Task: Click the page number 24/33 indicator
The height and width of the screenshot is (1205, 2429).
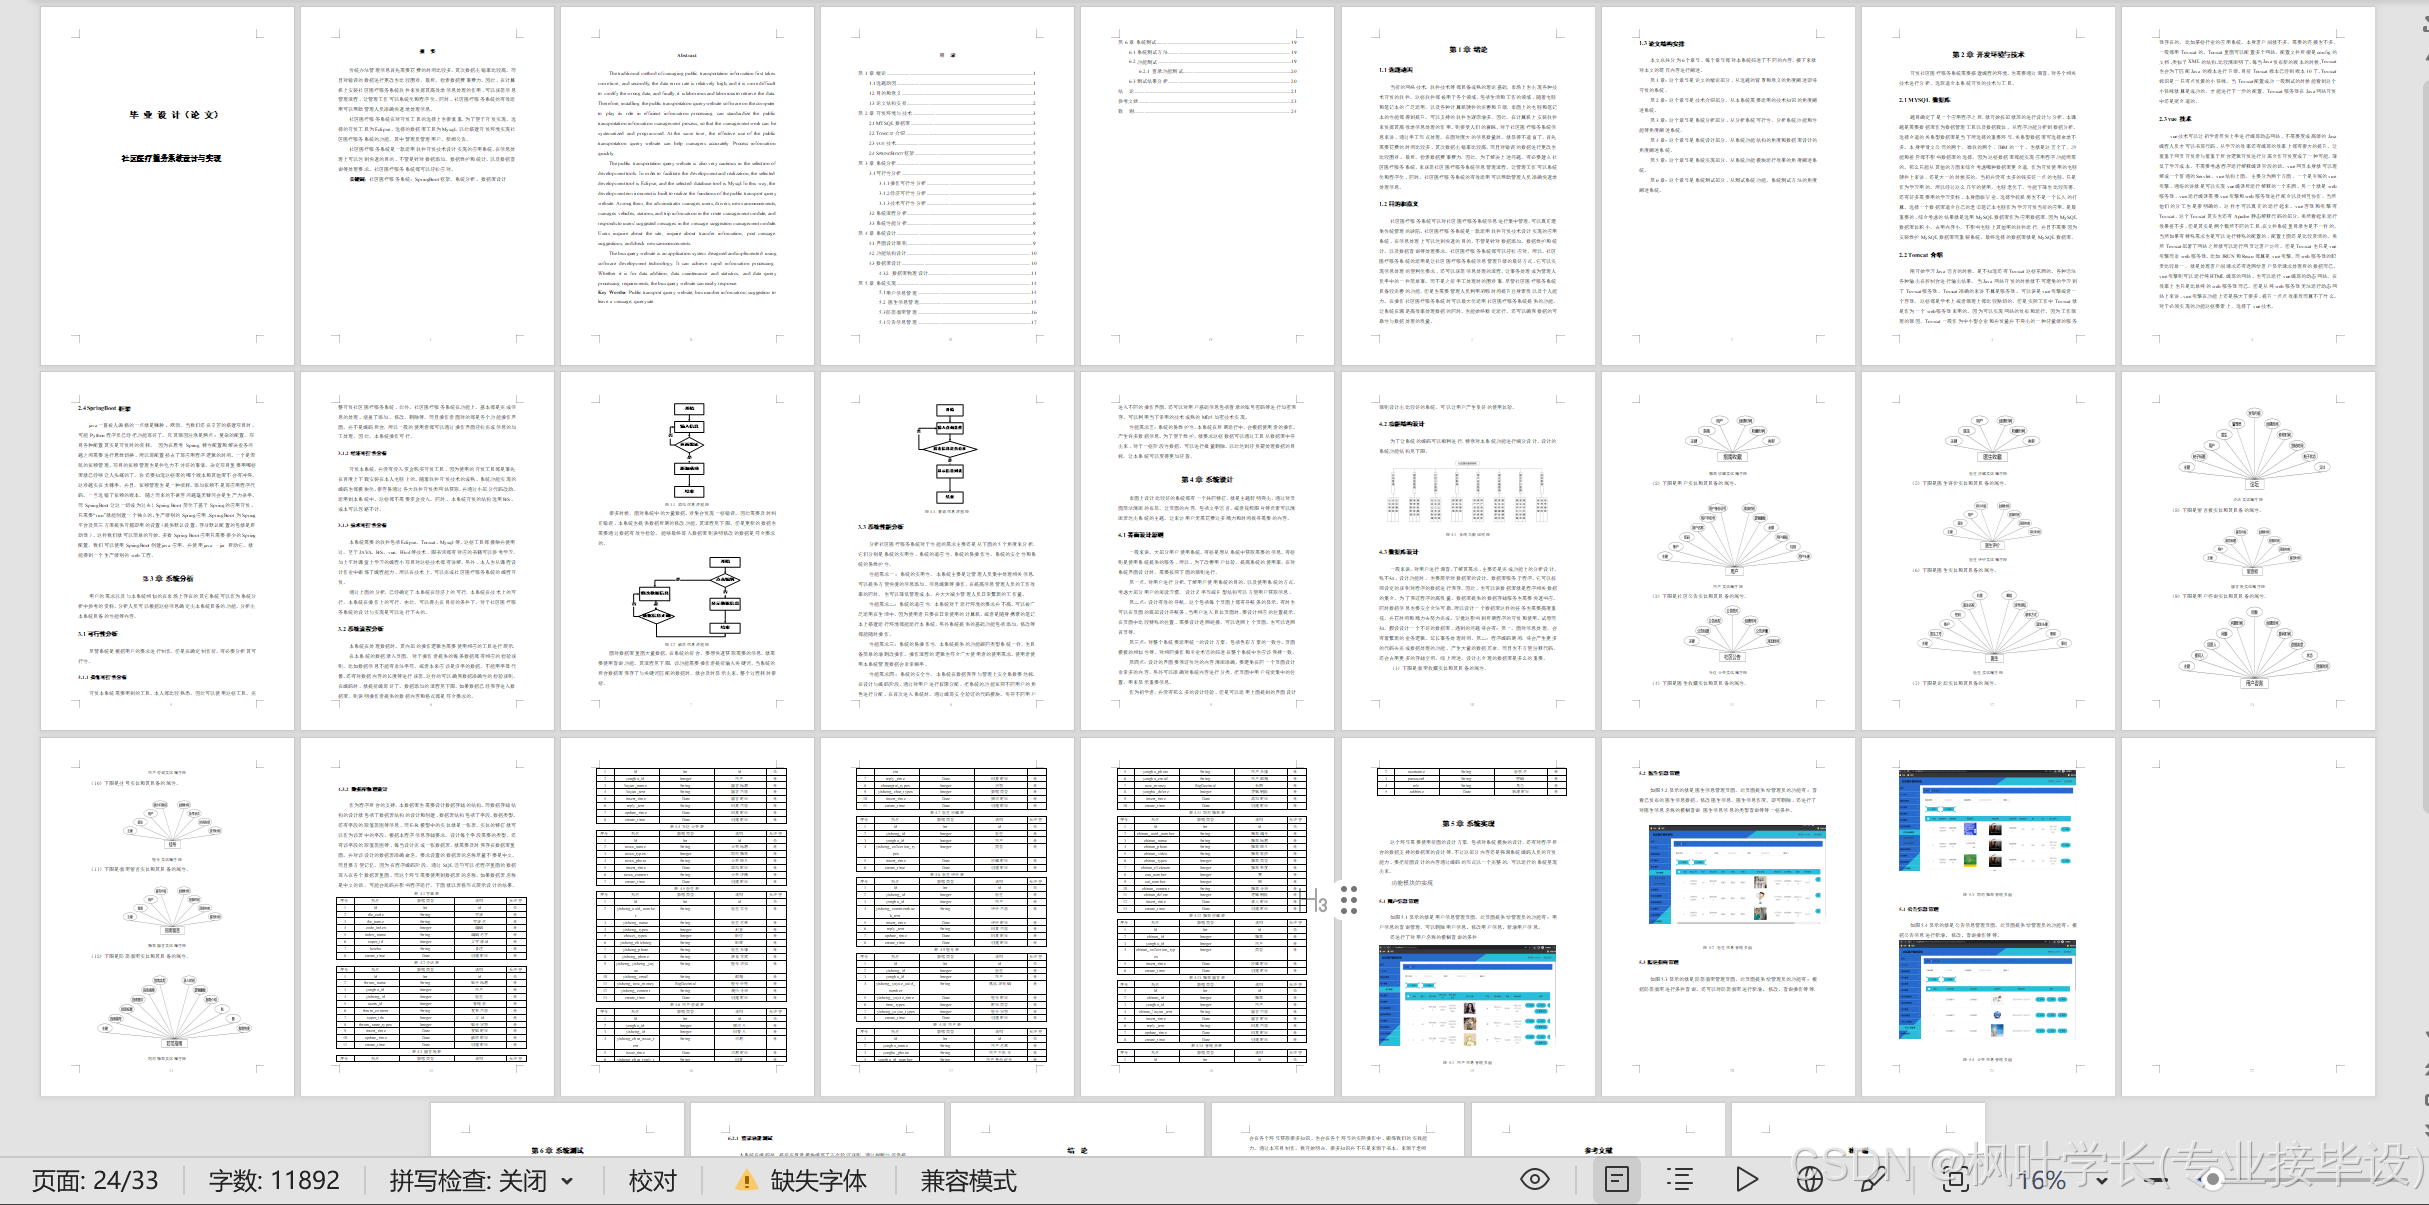Action: 95,1181
